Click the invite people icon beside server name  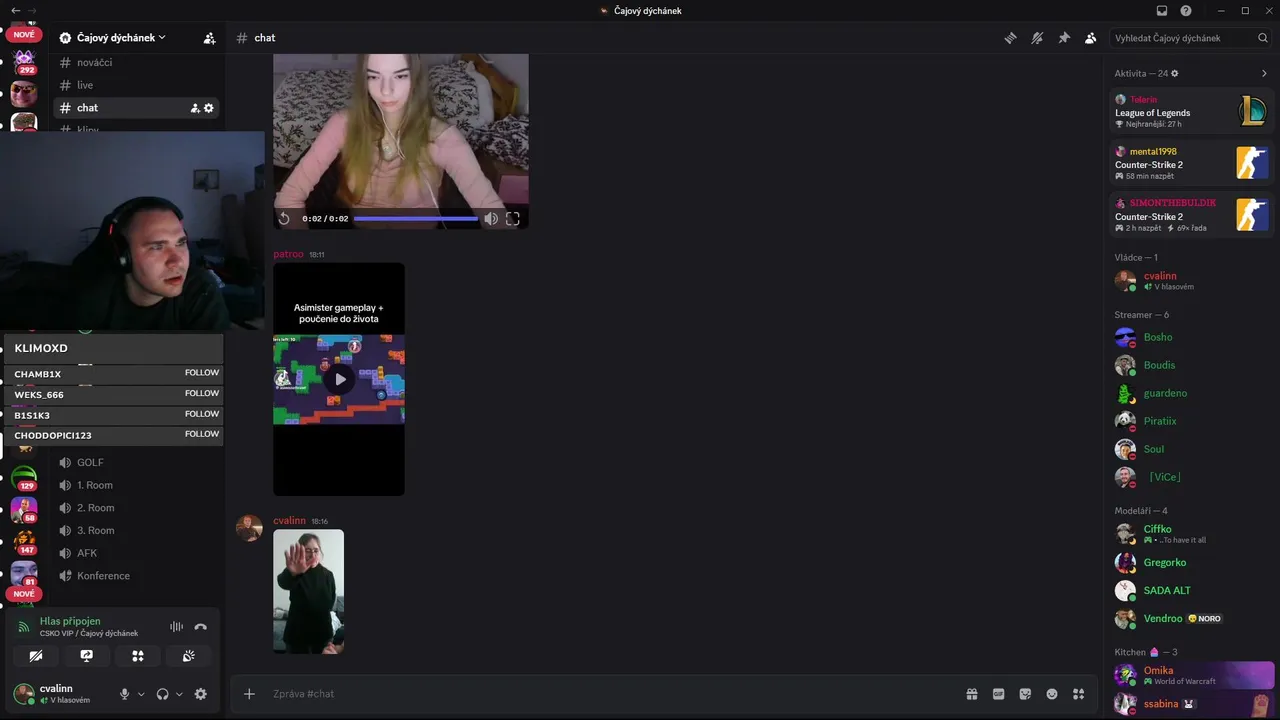(x=209, y=38)
